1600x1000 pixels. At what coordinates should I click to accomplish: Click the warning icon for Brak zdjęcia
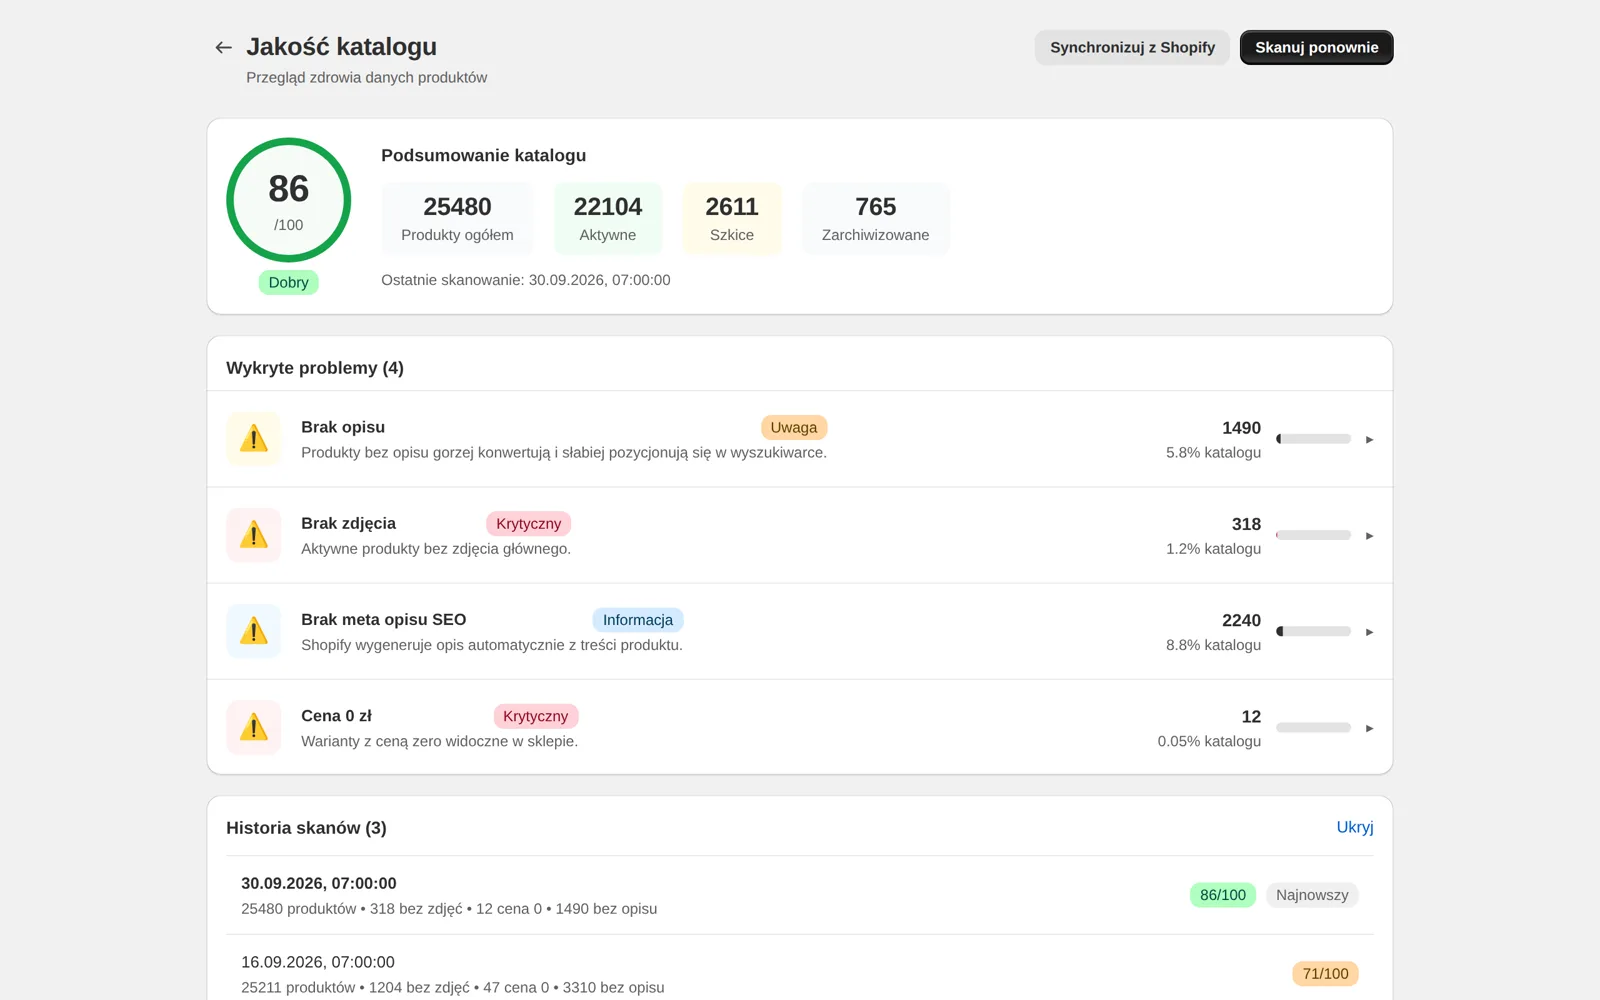point(254,535)
